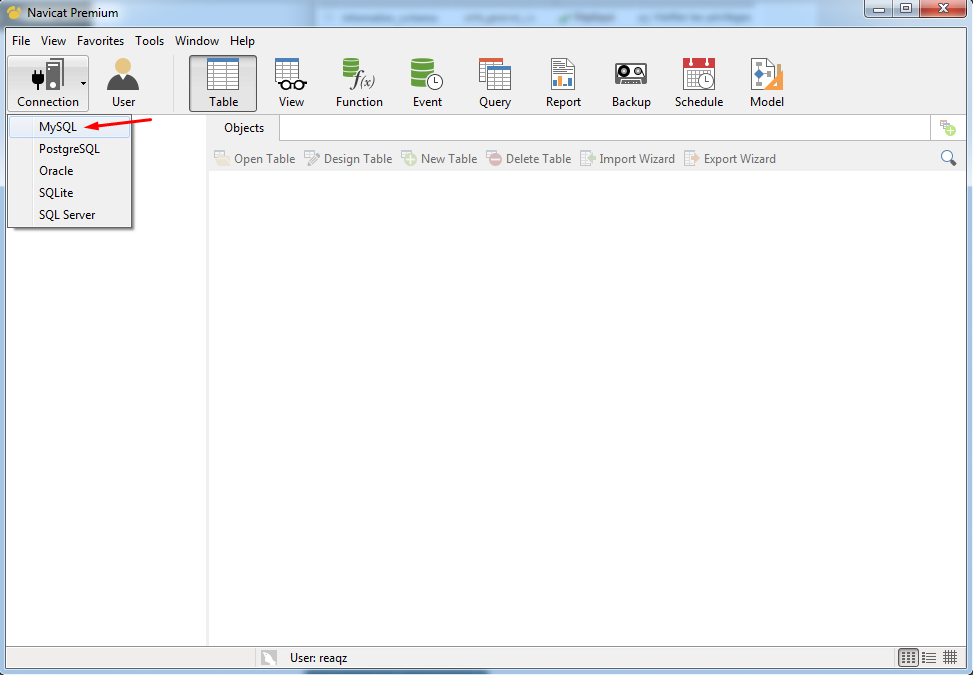
Task: Open the Backup toolbar icon
Action: (x=631, y=83)
